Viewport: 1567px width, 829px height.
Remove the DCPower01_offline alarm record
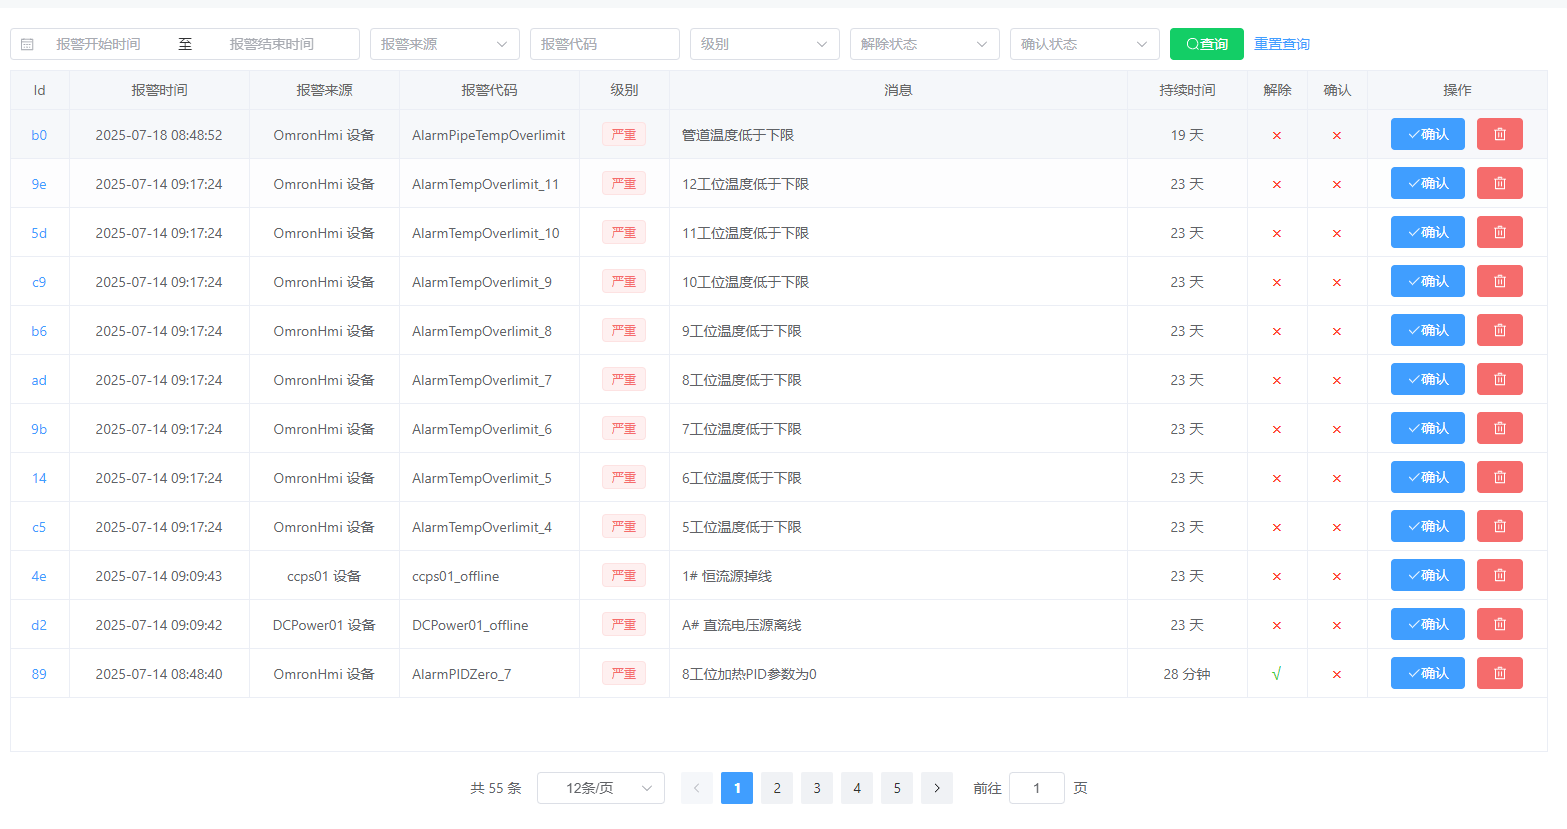1499,624
